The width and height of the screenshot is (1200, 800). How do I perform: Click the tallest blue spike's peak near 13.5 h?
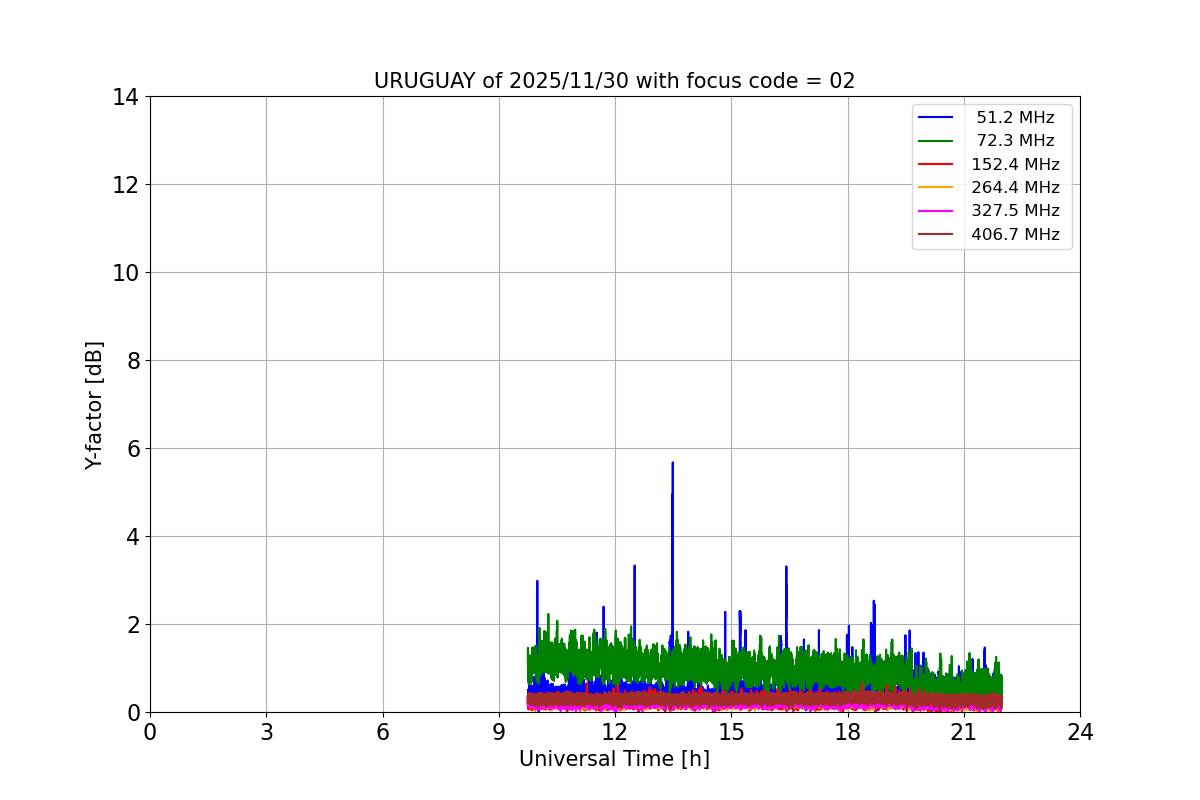coord(672,463)
